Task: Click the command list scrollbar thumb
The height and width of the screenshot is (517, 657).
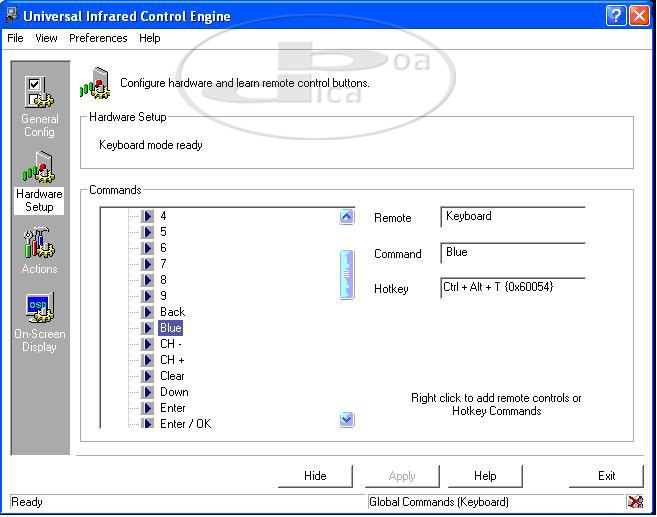Action: click(347, 274)
